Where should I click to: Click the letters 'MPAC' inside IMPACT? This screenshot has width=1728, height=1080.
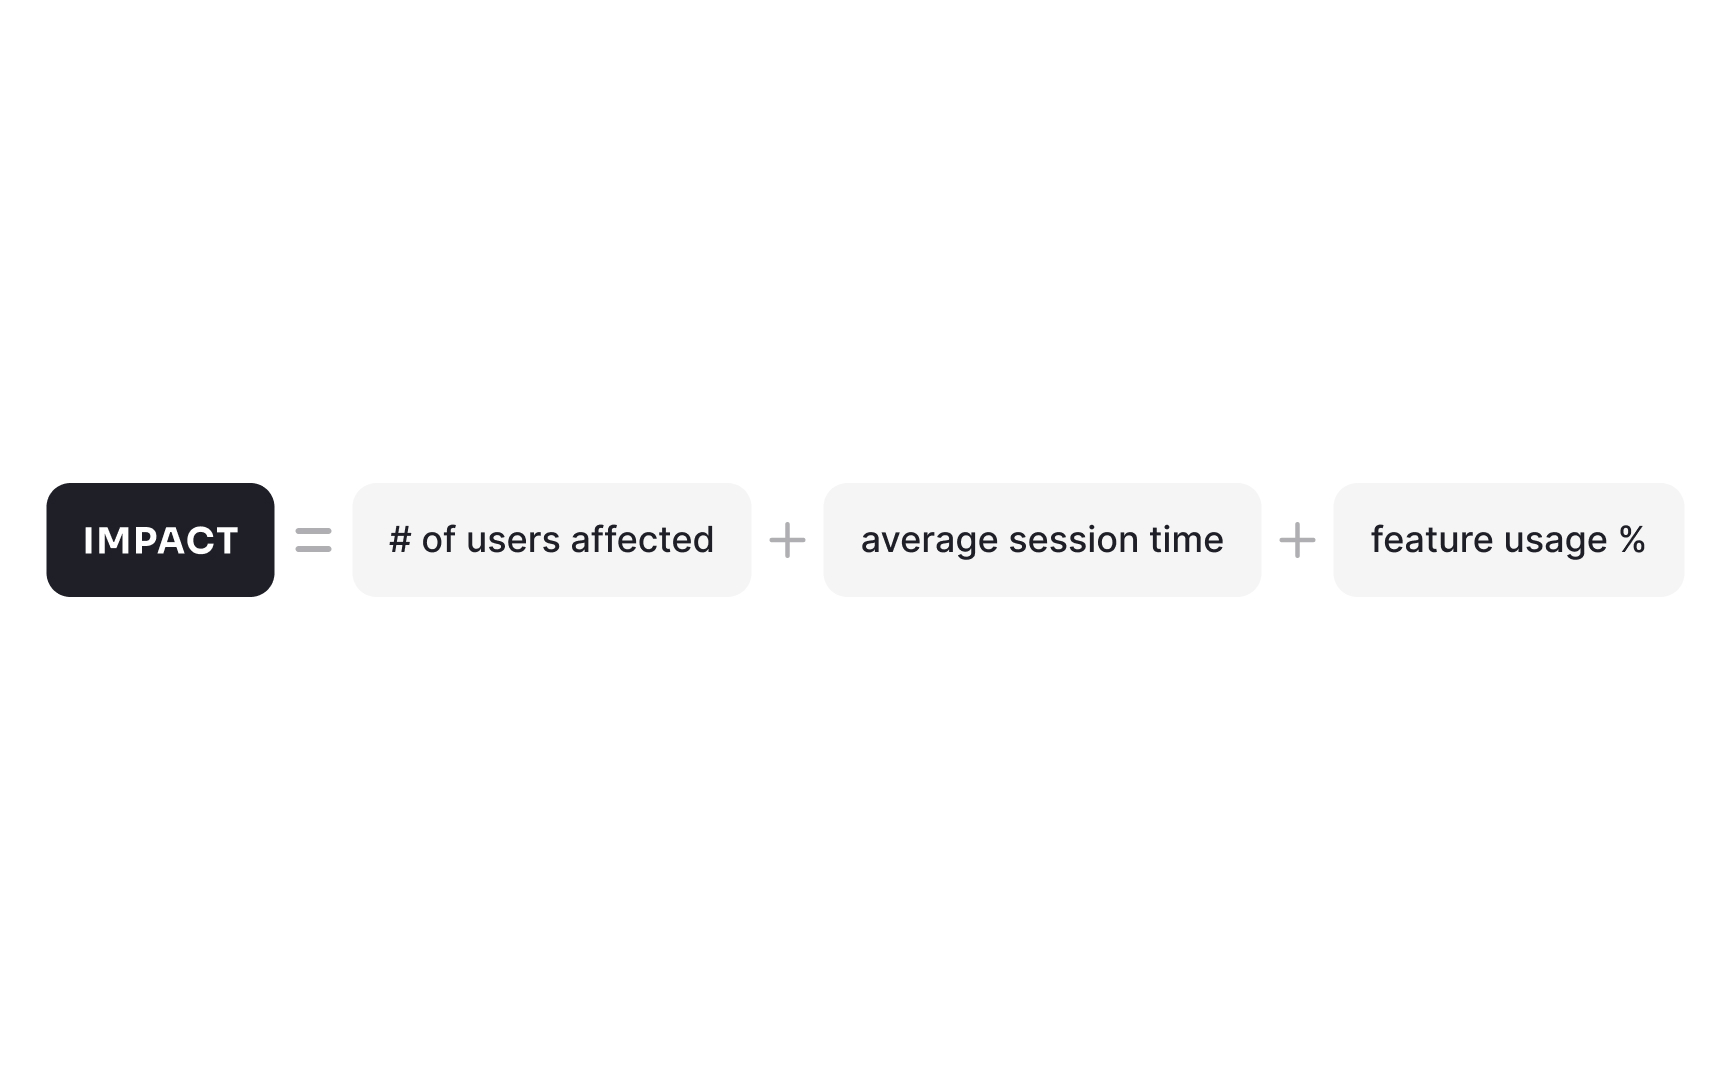[155, 541]
